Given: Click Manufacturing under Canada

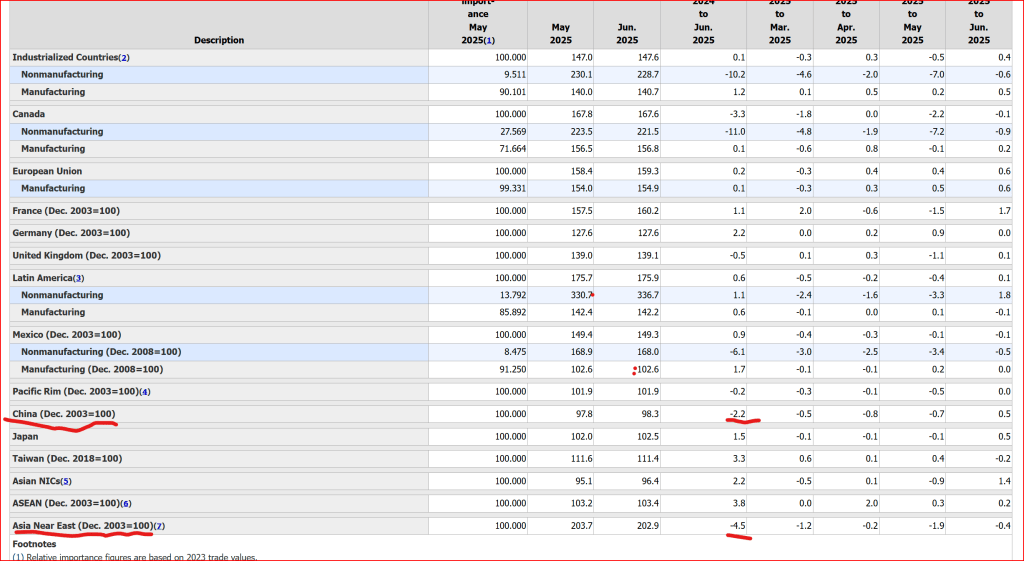Looking at the screenshot, I should tap(53, 149).
